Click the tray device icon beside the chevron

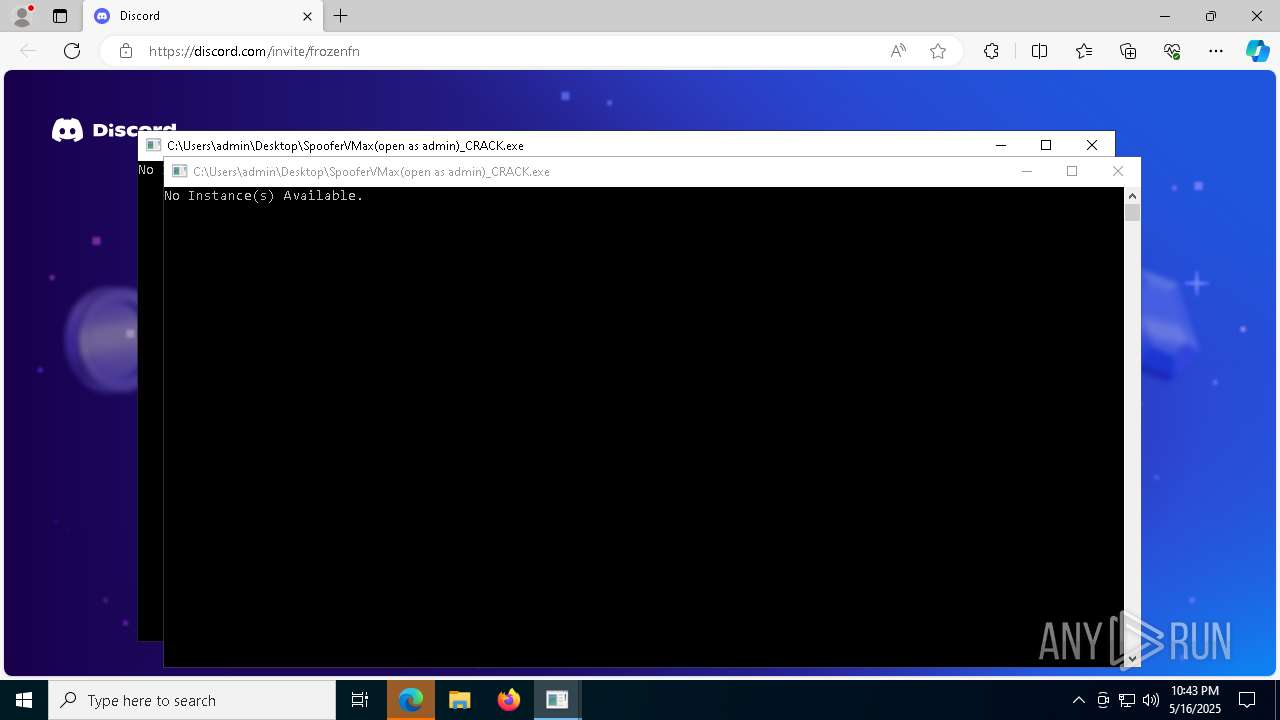pyautogui.click(x=1103, y=700)
